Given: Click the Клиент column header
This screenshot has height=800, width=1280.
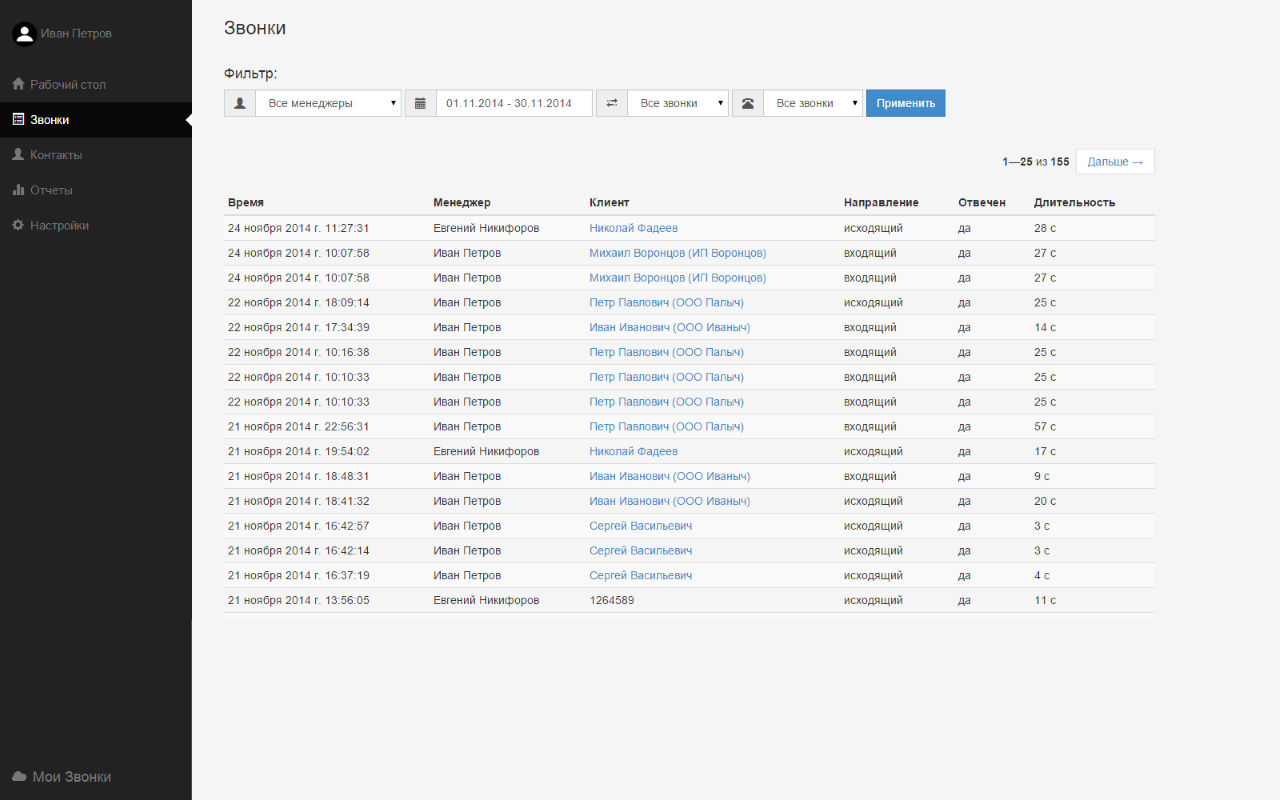Looking at the screenshot, I should click(x=609, y=202).
